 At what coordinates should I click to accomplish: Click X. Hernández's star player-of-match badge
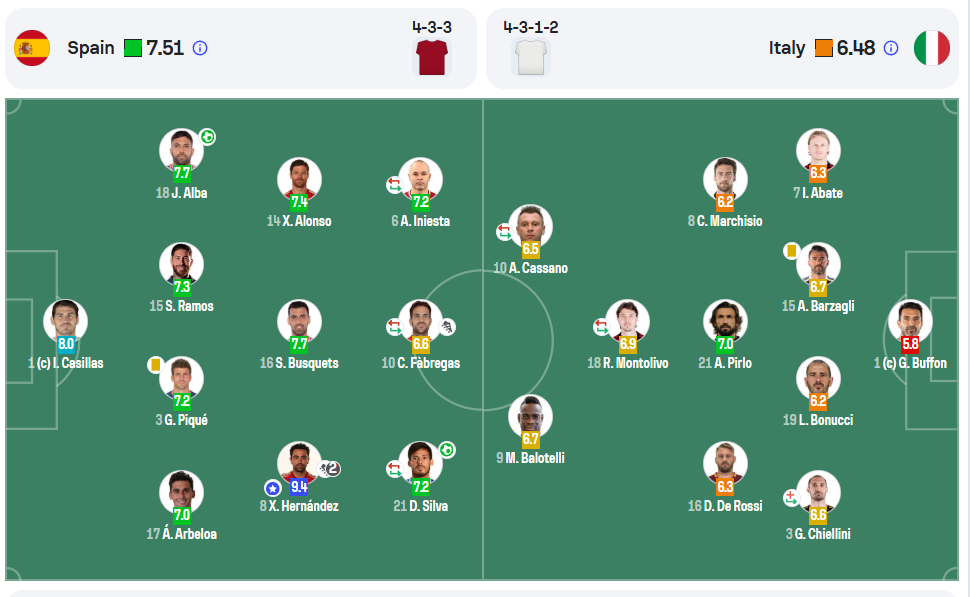click(272, 488)
